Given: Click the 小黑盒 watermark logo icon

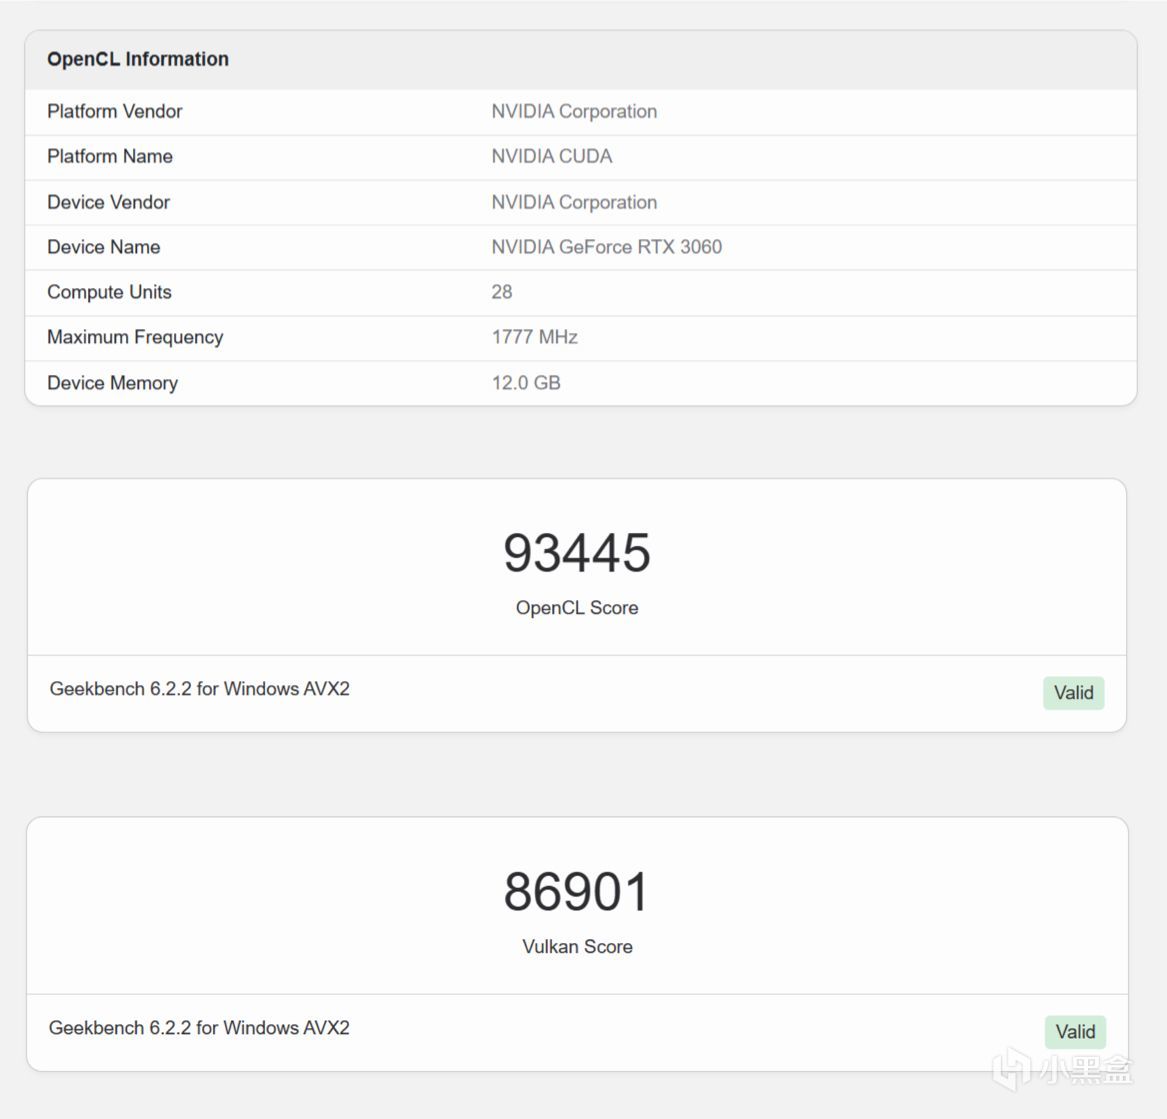Looking at the screenshot, I should tap(1011, 1068).
